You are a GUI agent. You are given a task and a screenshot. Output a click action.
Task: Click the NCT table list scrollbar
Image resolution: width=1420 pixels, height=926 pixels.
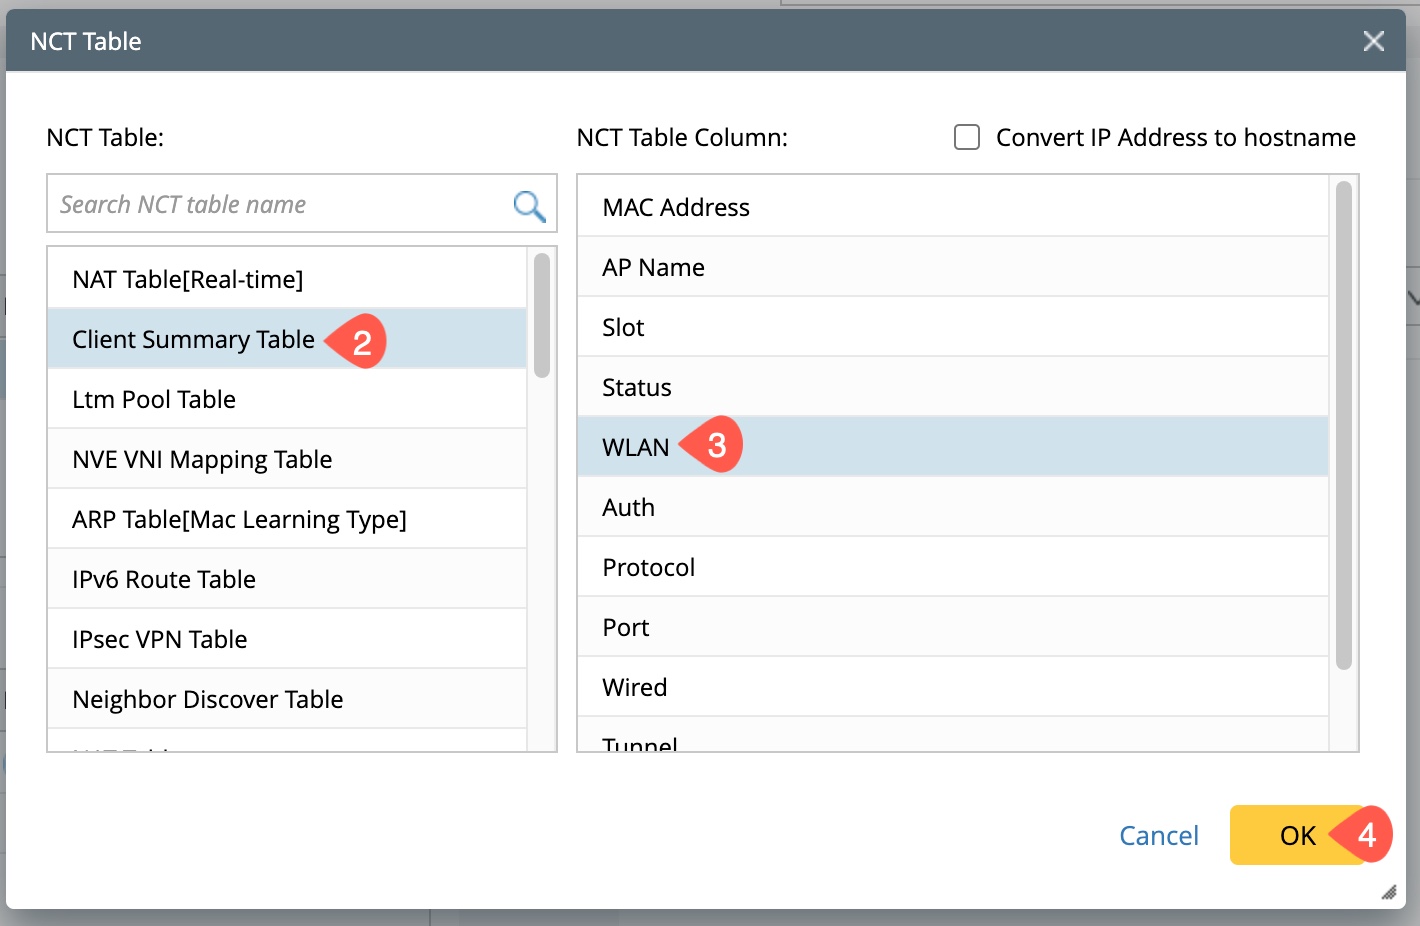point(542,315)
